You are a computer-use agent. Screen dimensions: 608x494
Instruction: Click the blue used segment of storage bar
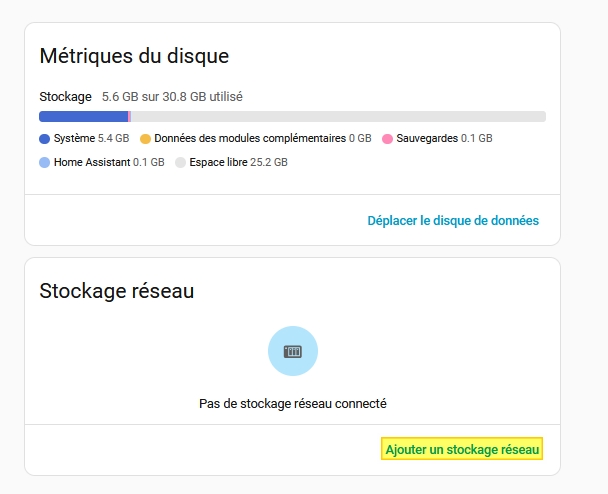[83, 117]
